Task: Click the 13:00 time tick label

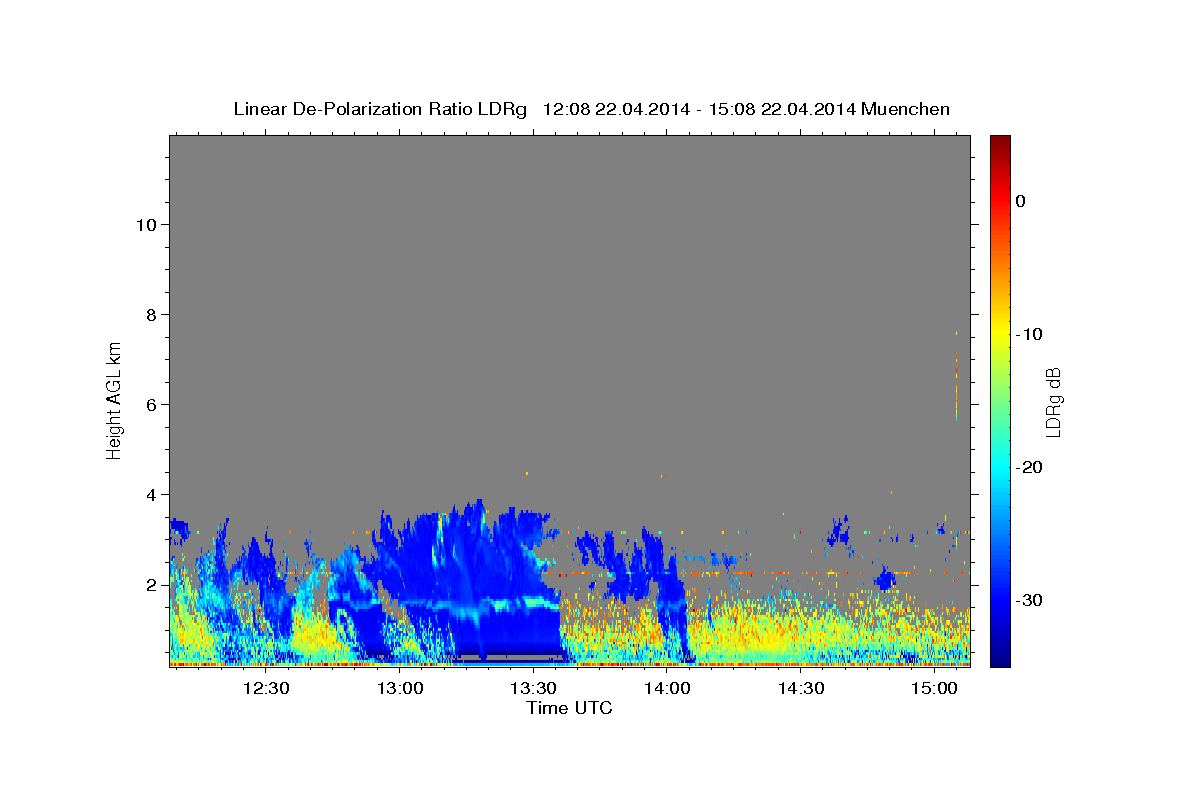Action: [x=400, y=689]
